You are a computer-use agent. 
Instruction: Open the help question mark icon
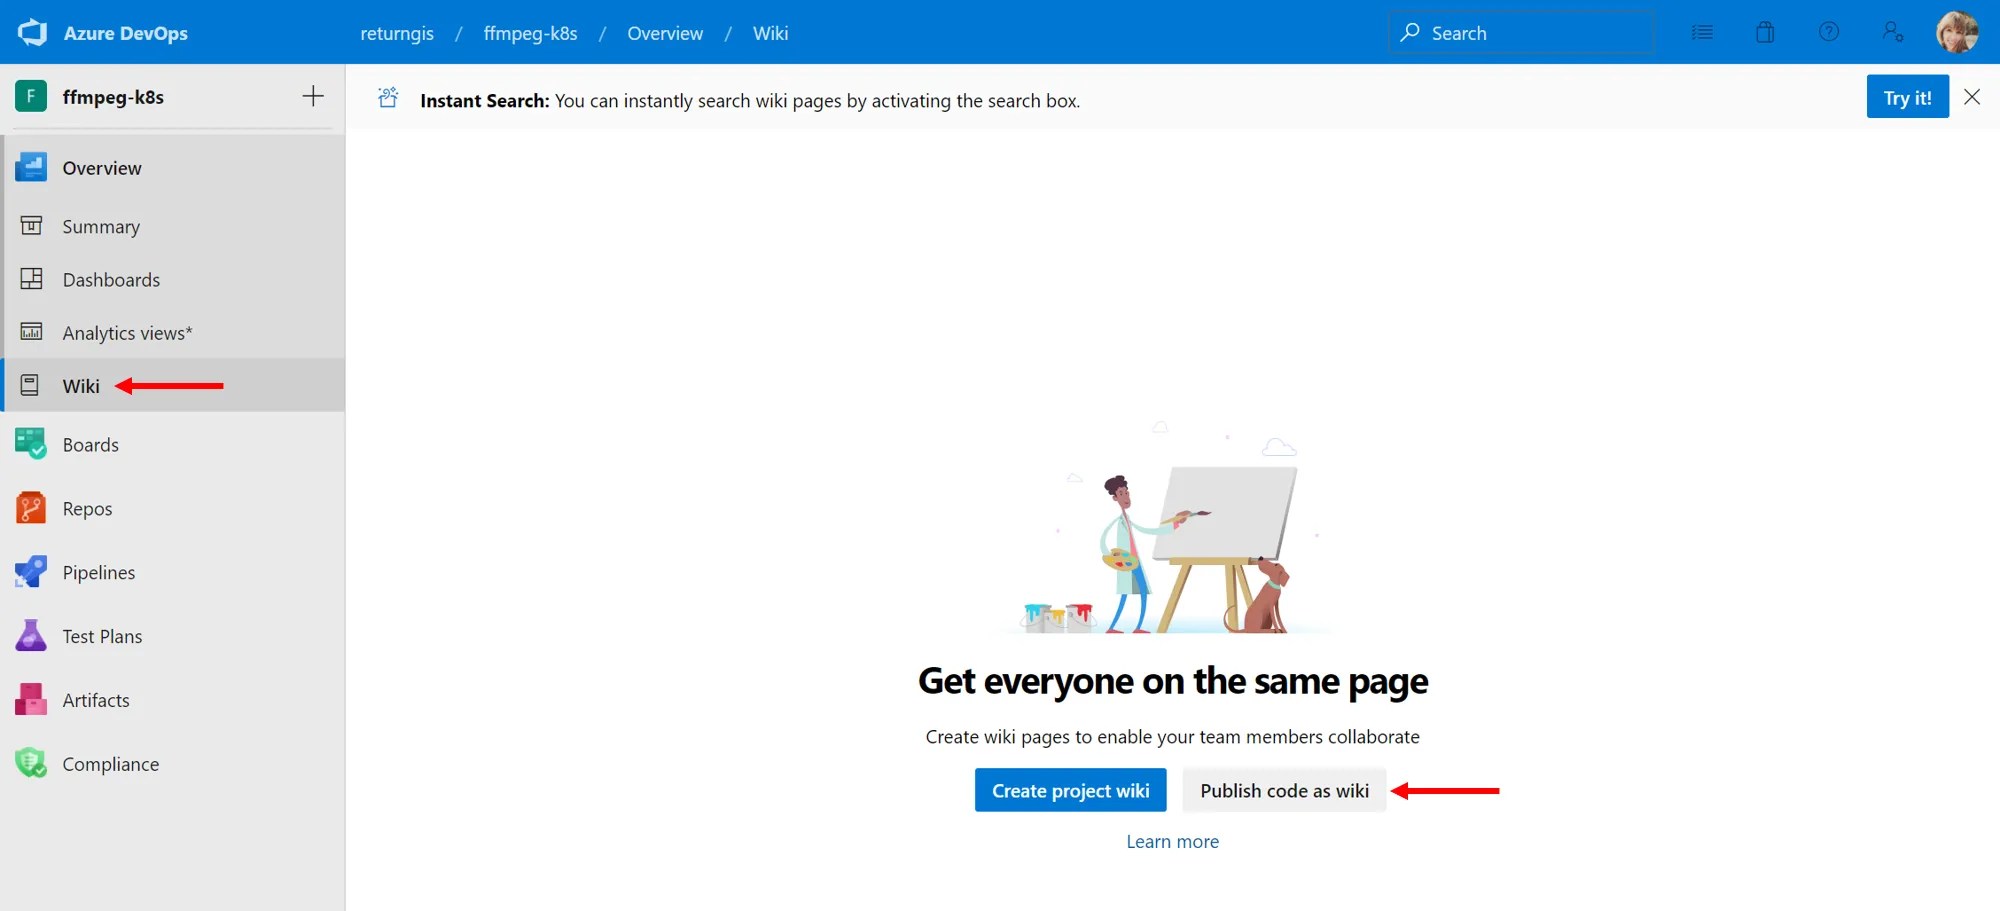1829,32
